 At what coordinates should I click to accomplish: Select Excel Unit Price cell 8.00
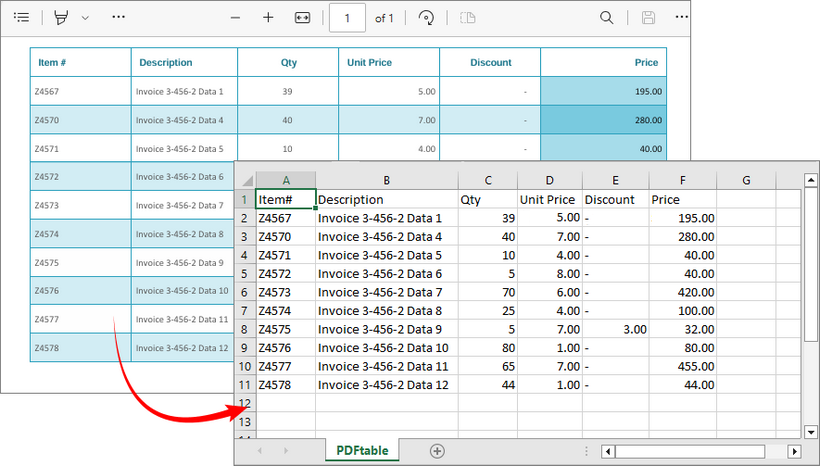(550, 274)
